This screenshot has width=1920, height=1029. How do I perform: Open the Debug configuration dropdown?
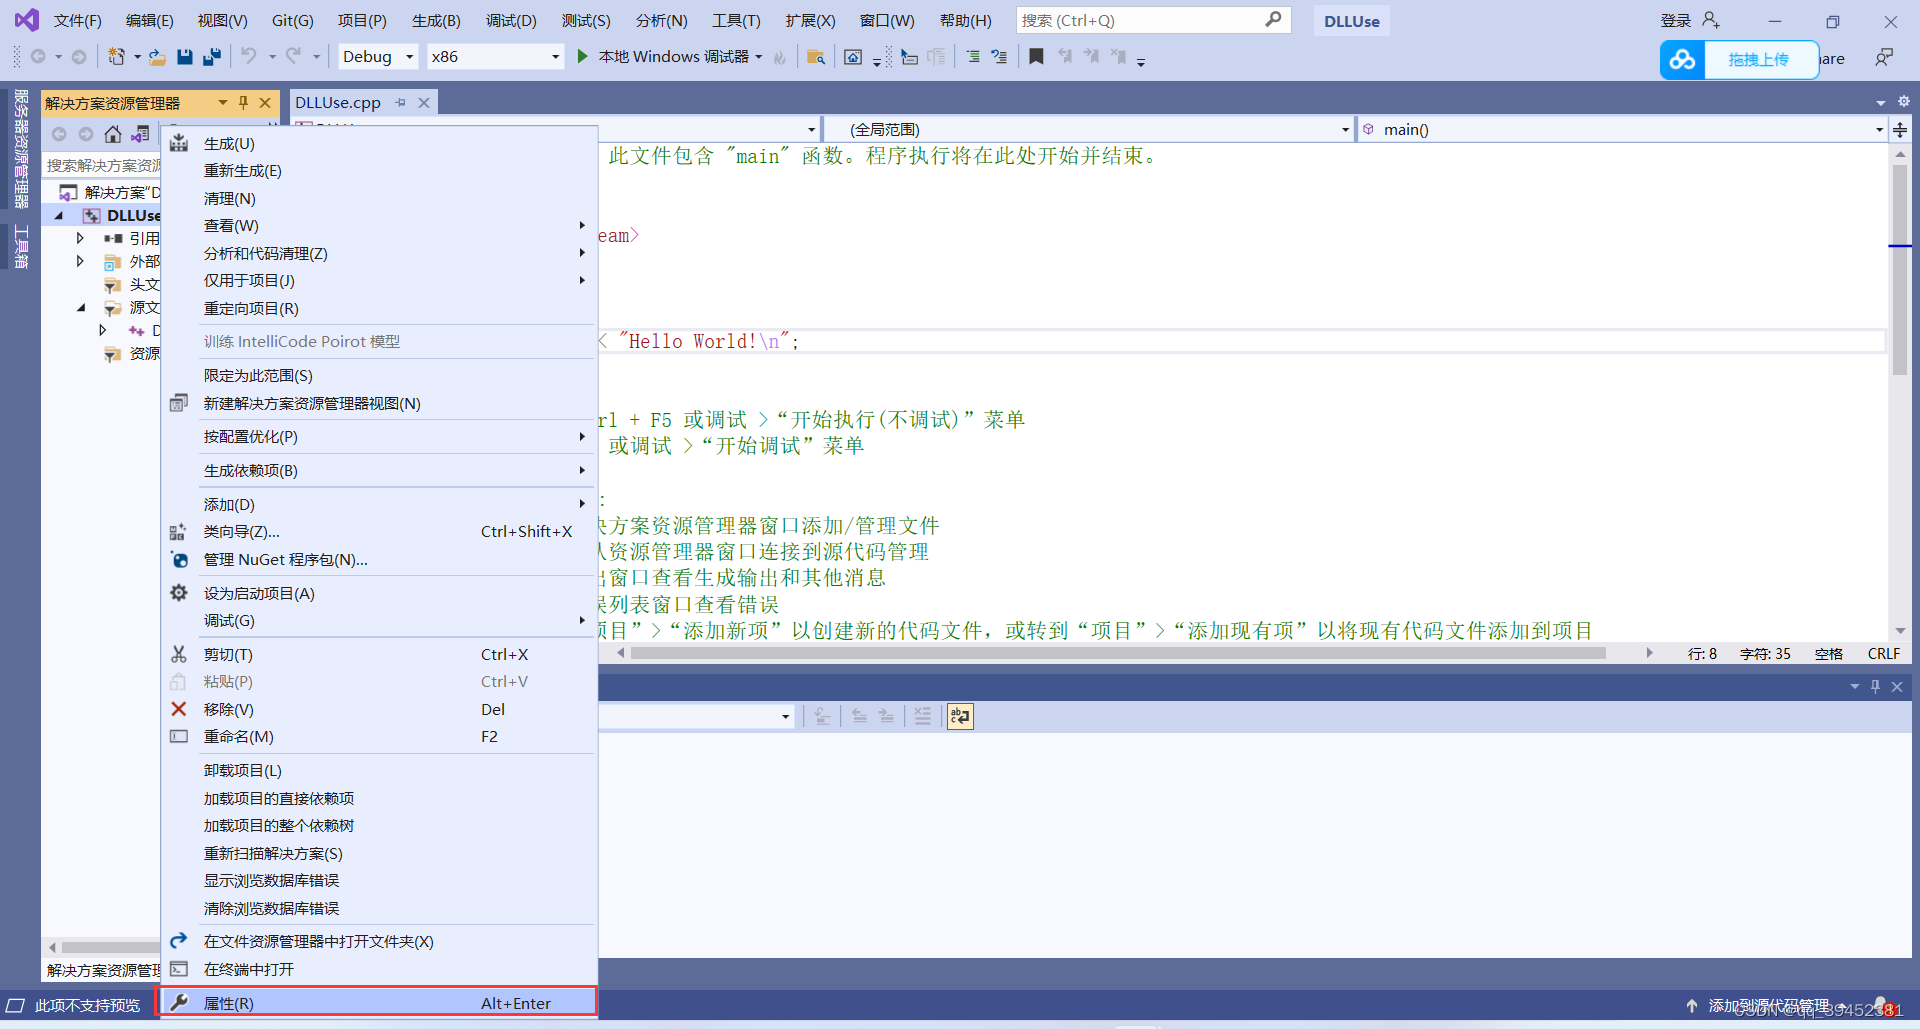click(x=377, y=57)
